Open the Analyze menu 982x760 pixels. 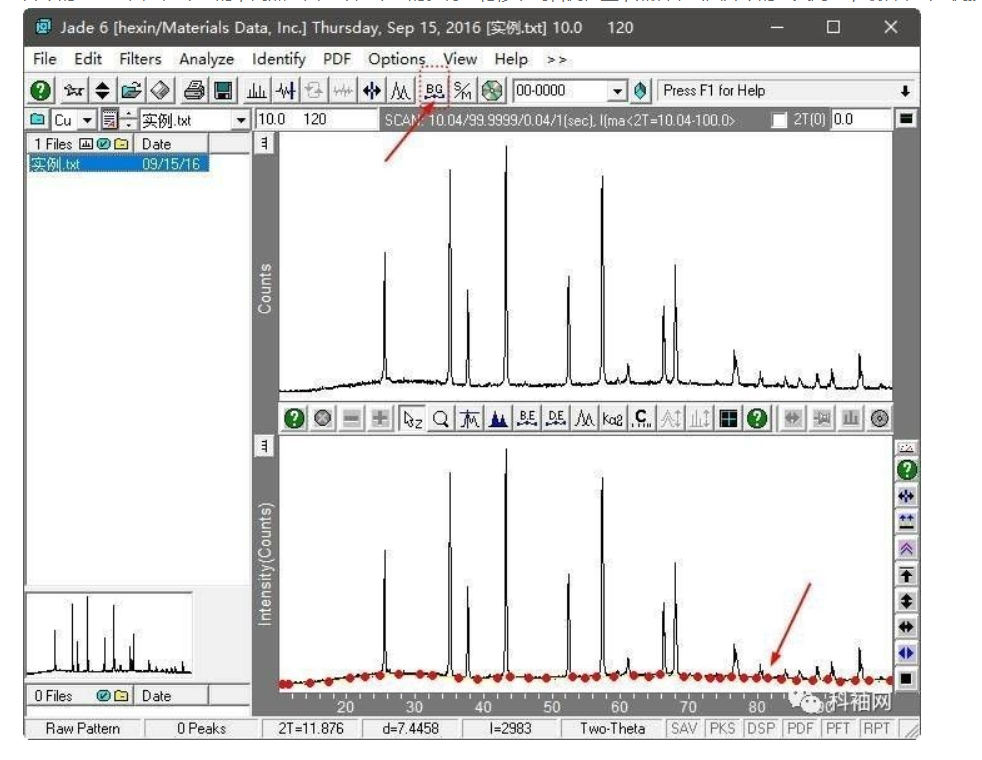click(x=207, y=59)
